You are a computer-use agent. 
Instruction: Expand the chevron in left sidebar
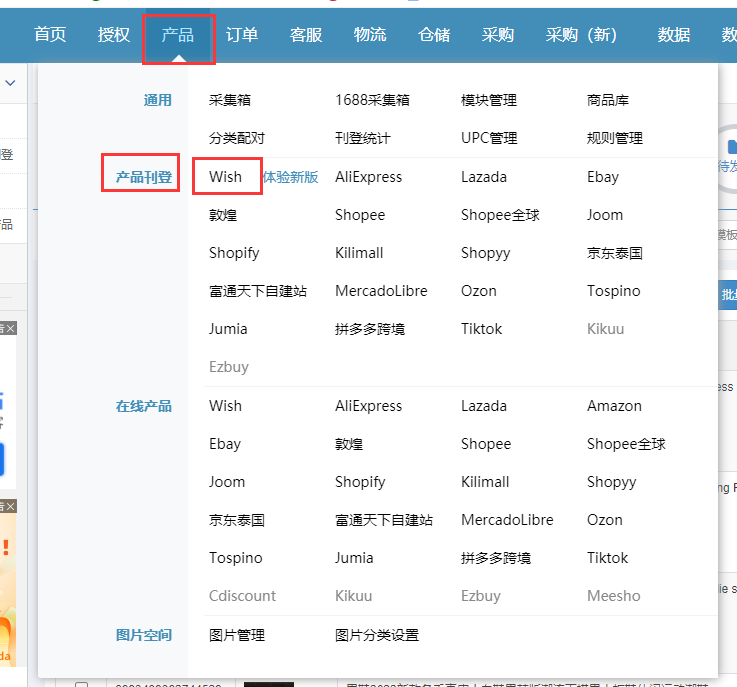(10, 83)
